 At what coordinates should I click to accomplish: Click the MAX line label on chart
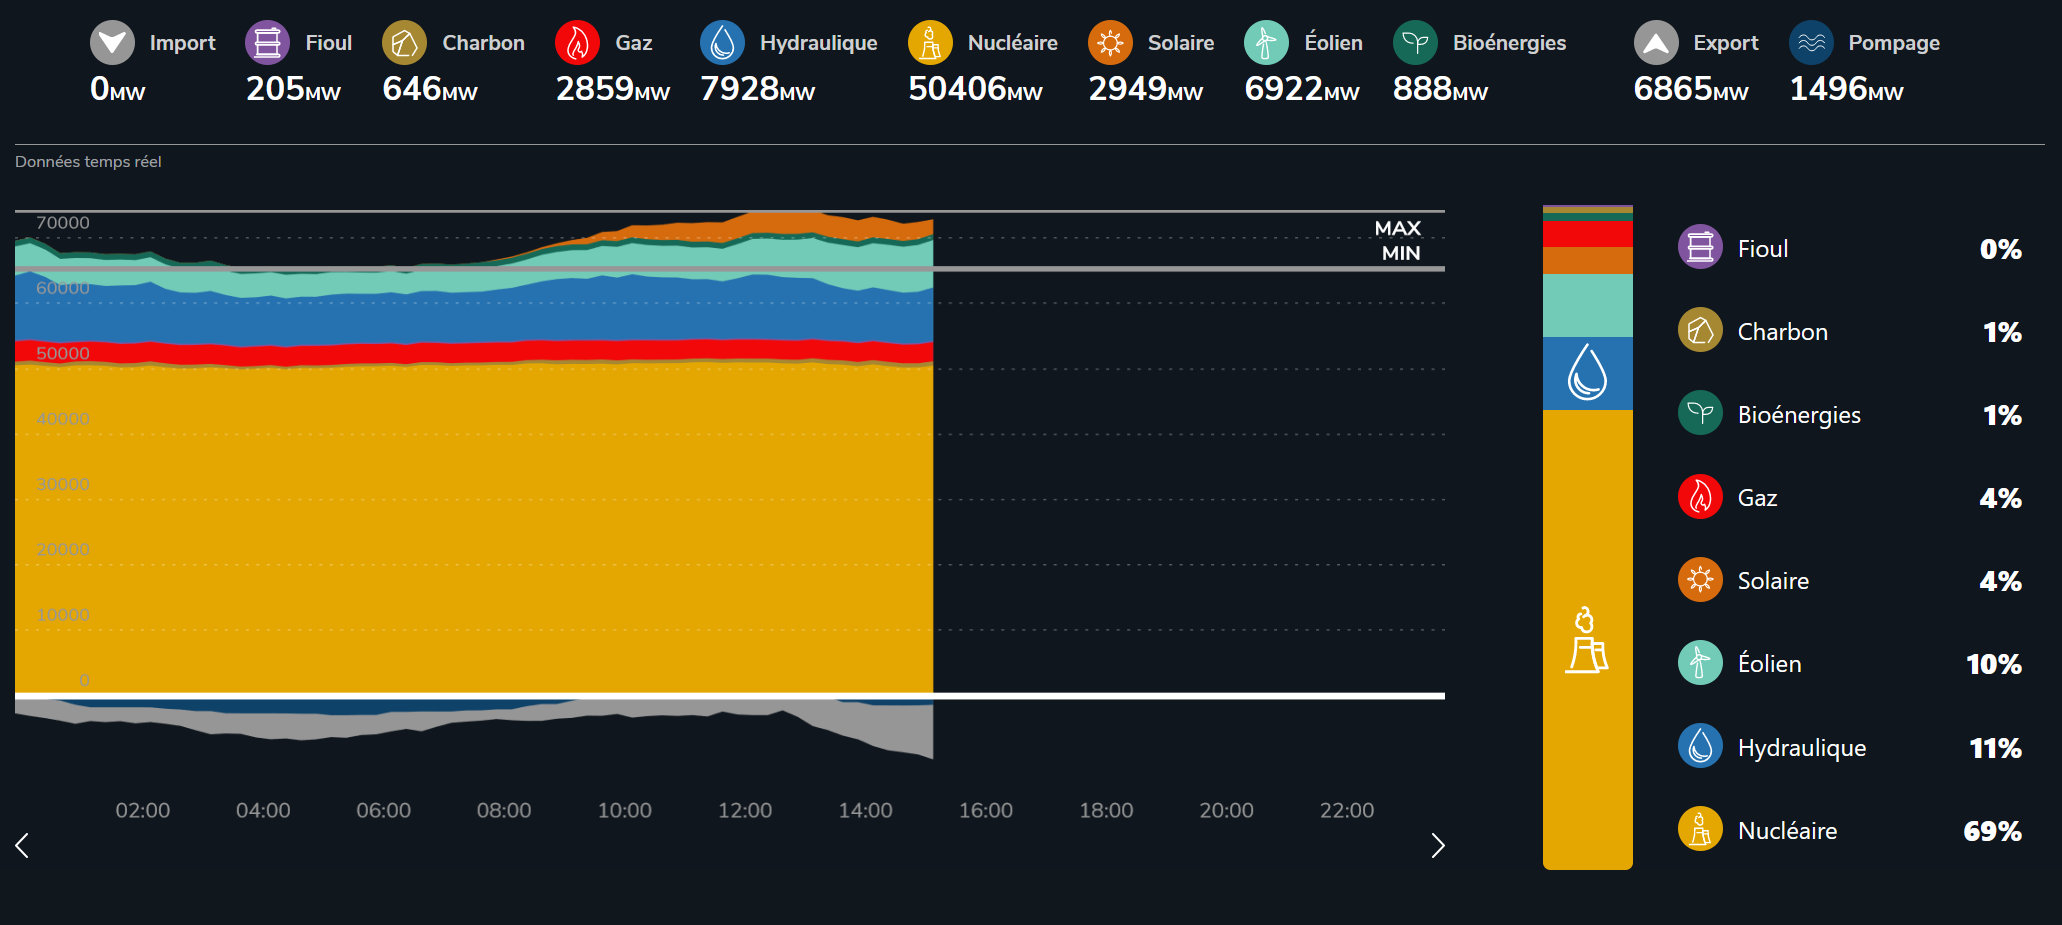click(x=1397, y=228)
